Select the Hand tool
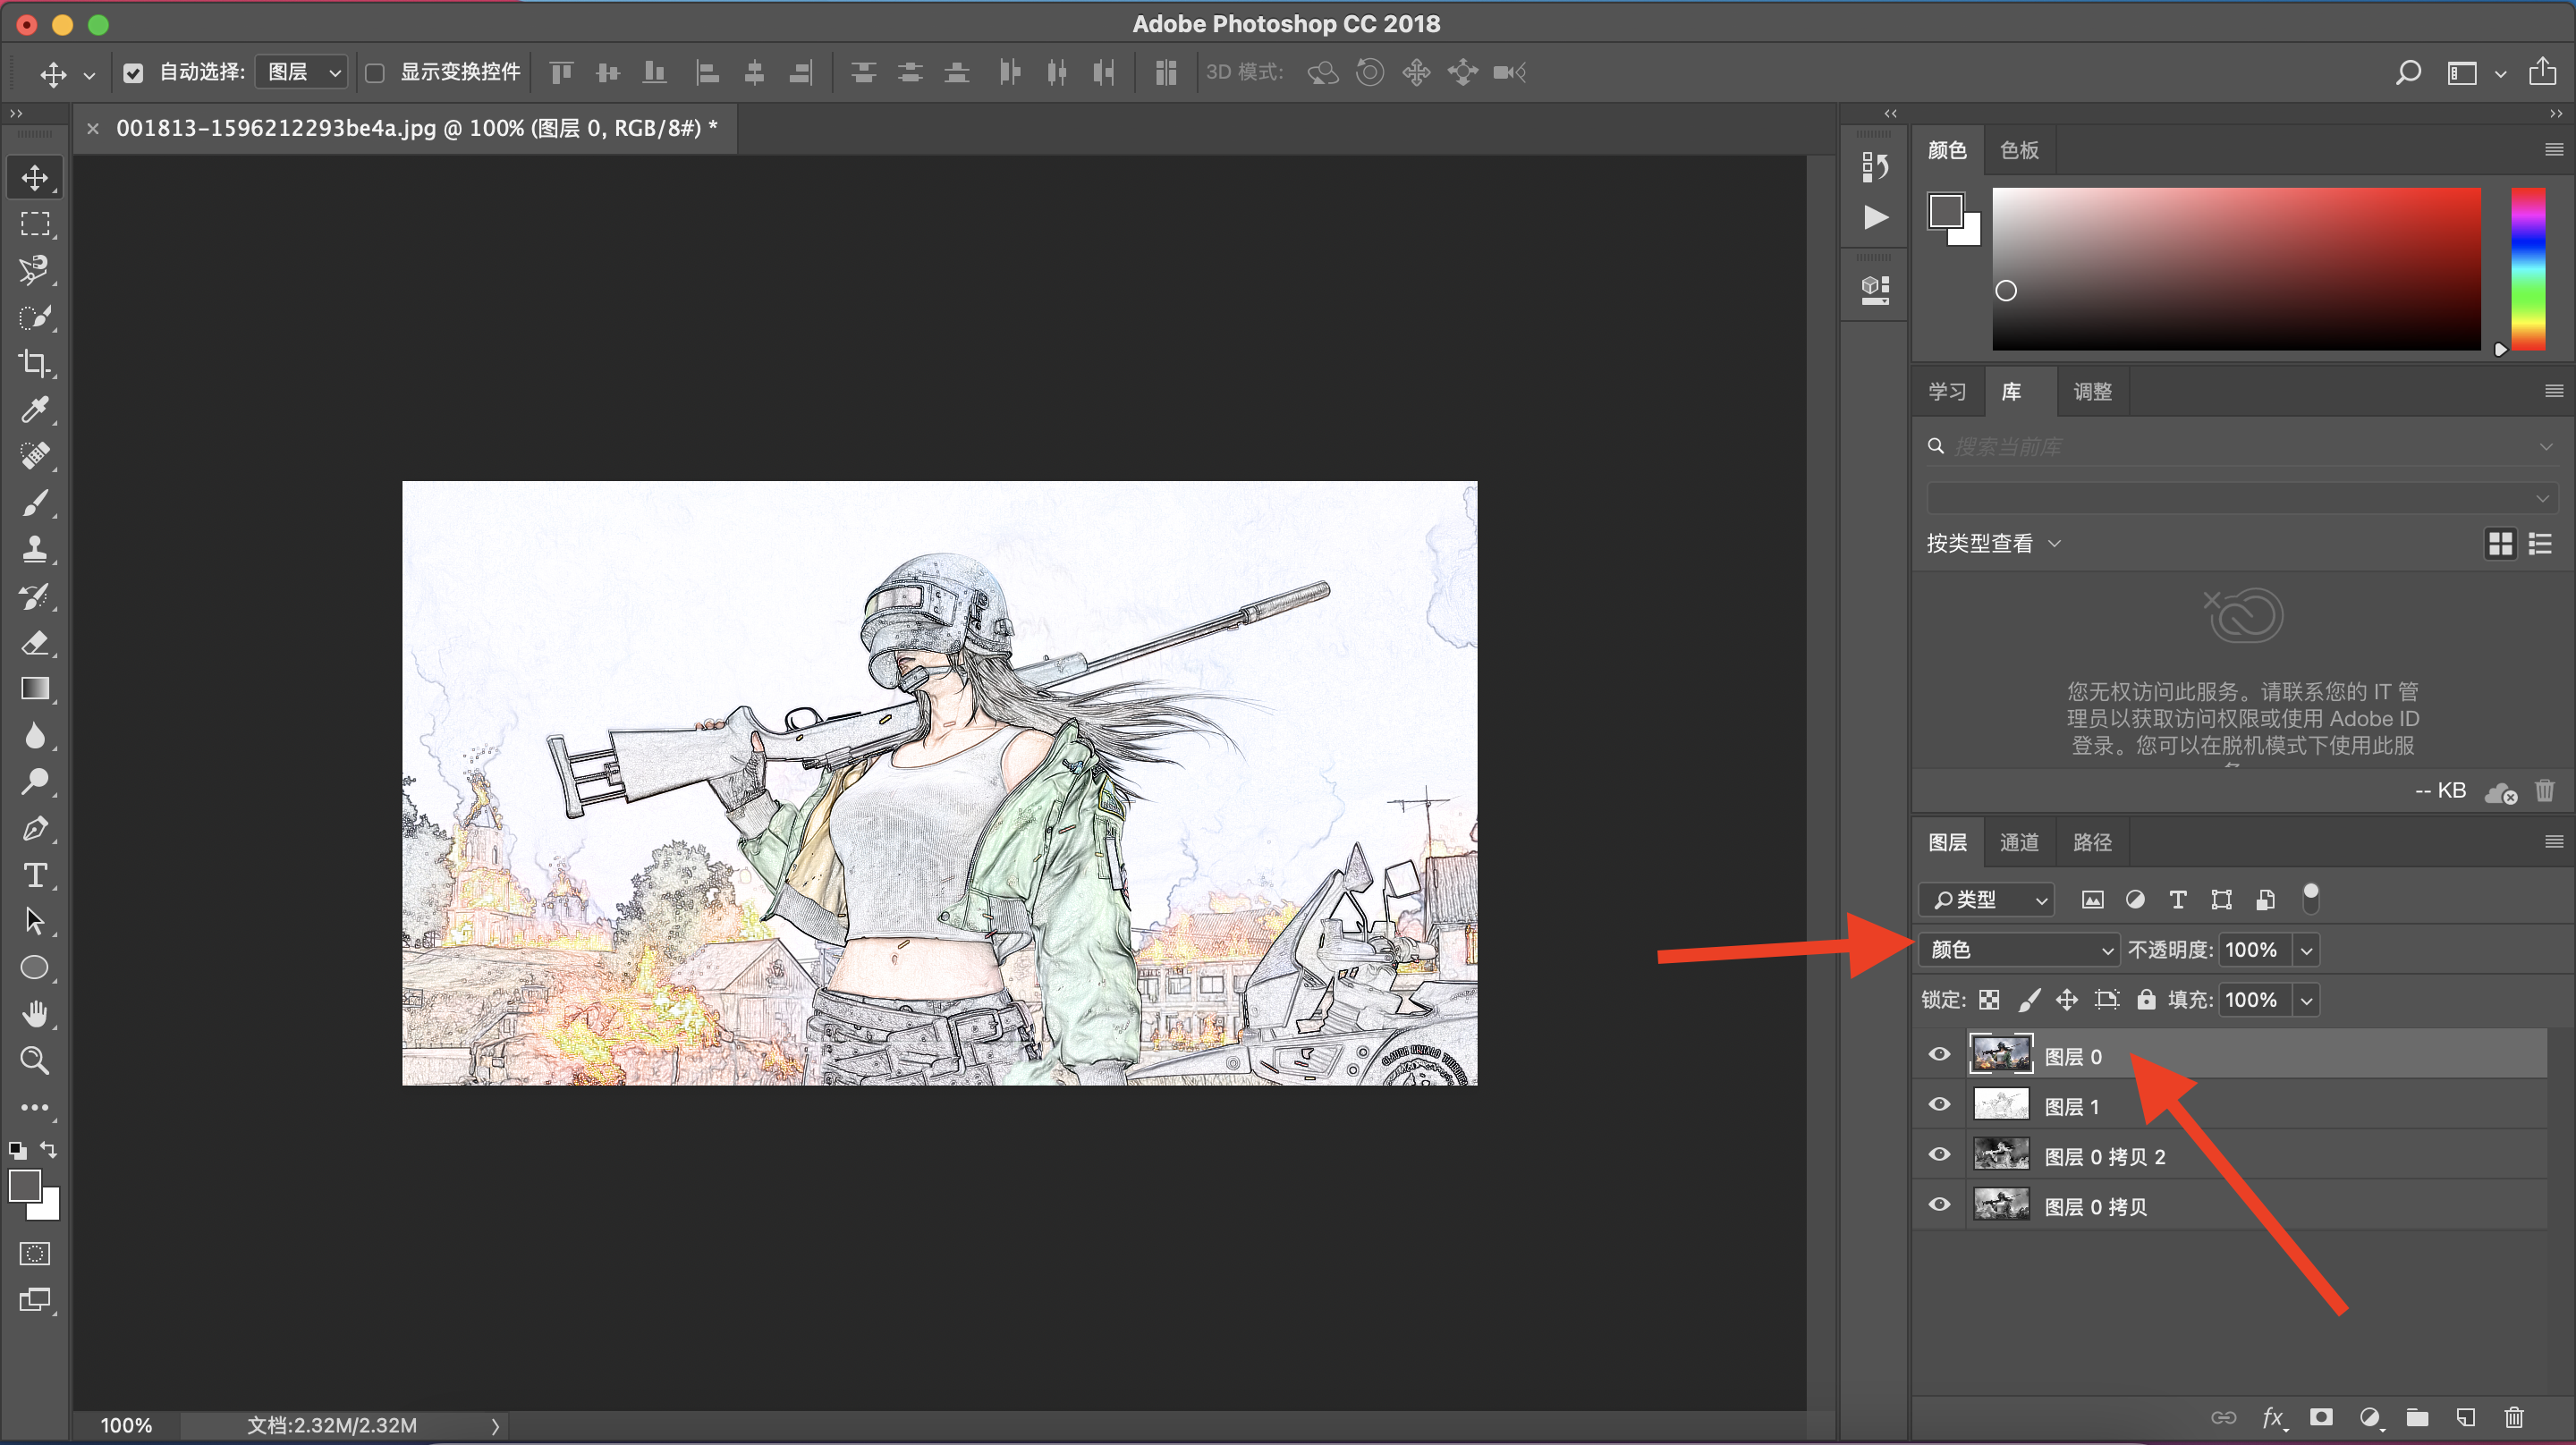2576x1445 pixels. pos(35,1014)
